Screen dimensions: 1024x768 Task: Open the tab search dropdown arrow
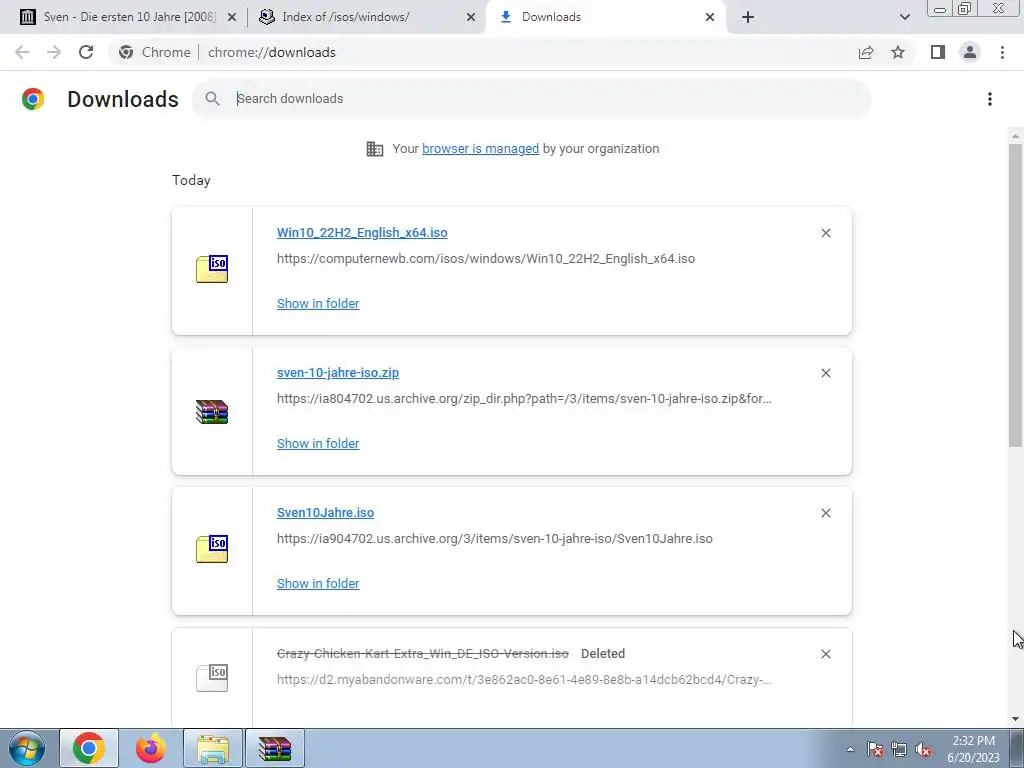[x=904, y=17]
